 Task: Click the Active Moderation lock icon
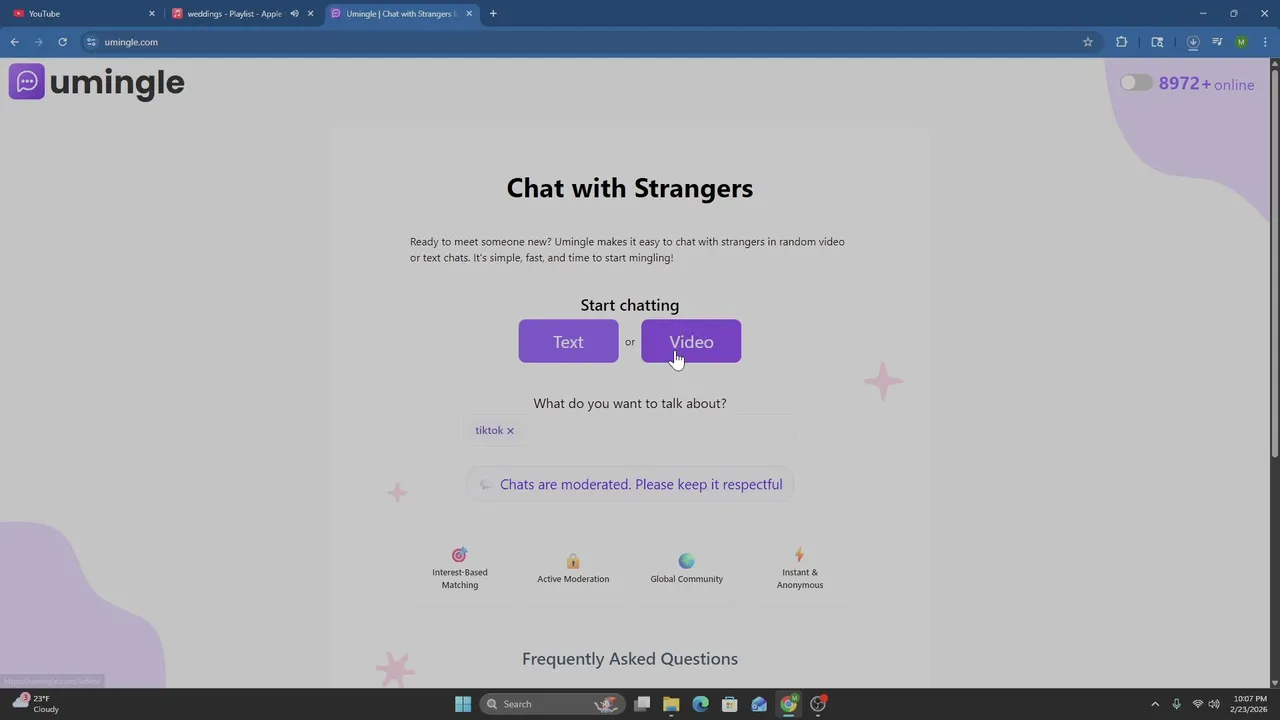(x=573, y=561)
